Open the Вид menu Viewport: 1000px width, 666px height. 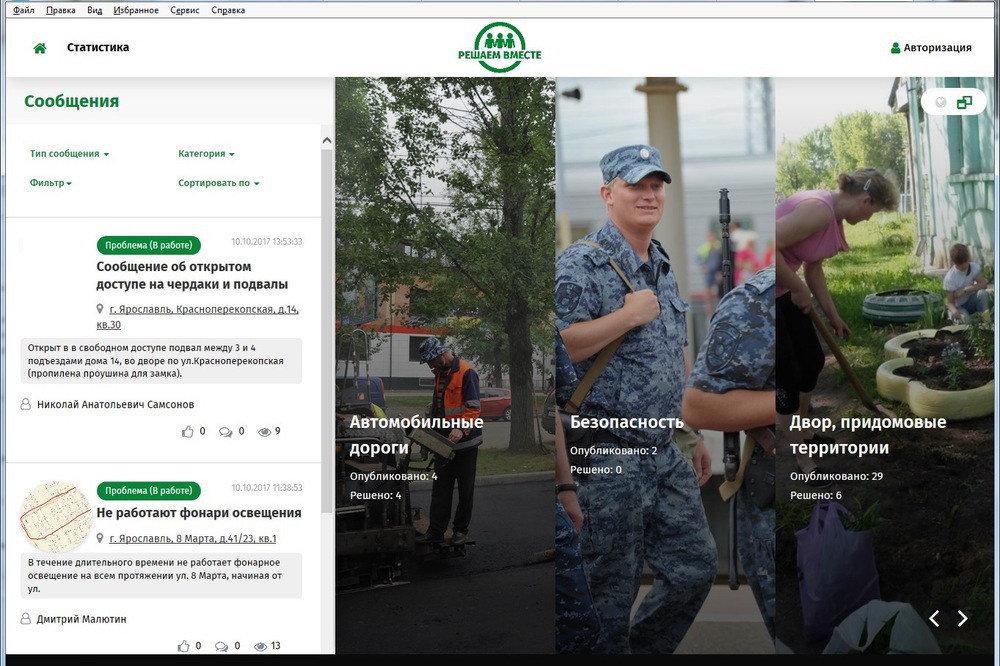94,10
